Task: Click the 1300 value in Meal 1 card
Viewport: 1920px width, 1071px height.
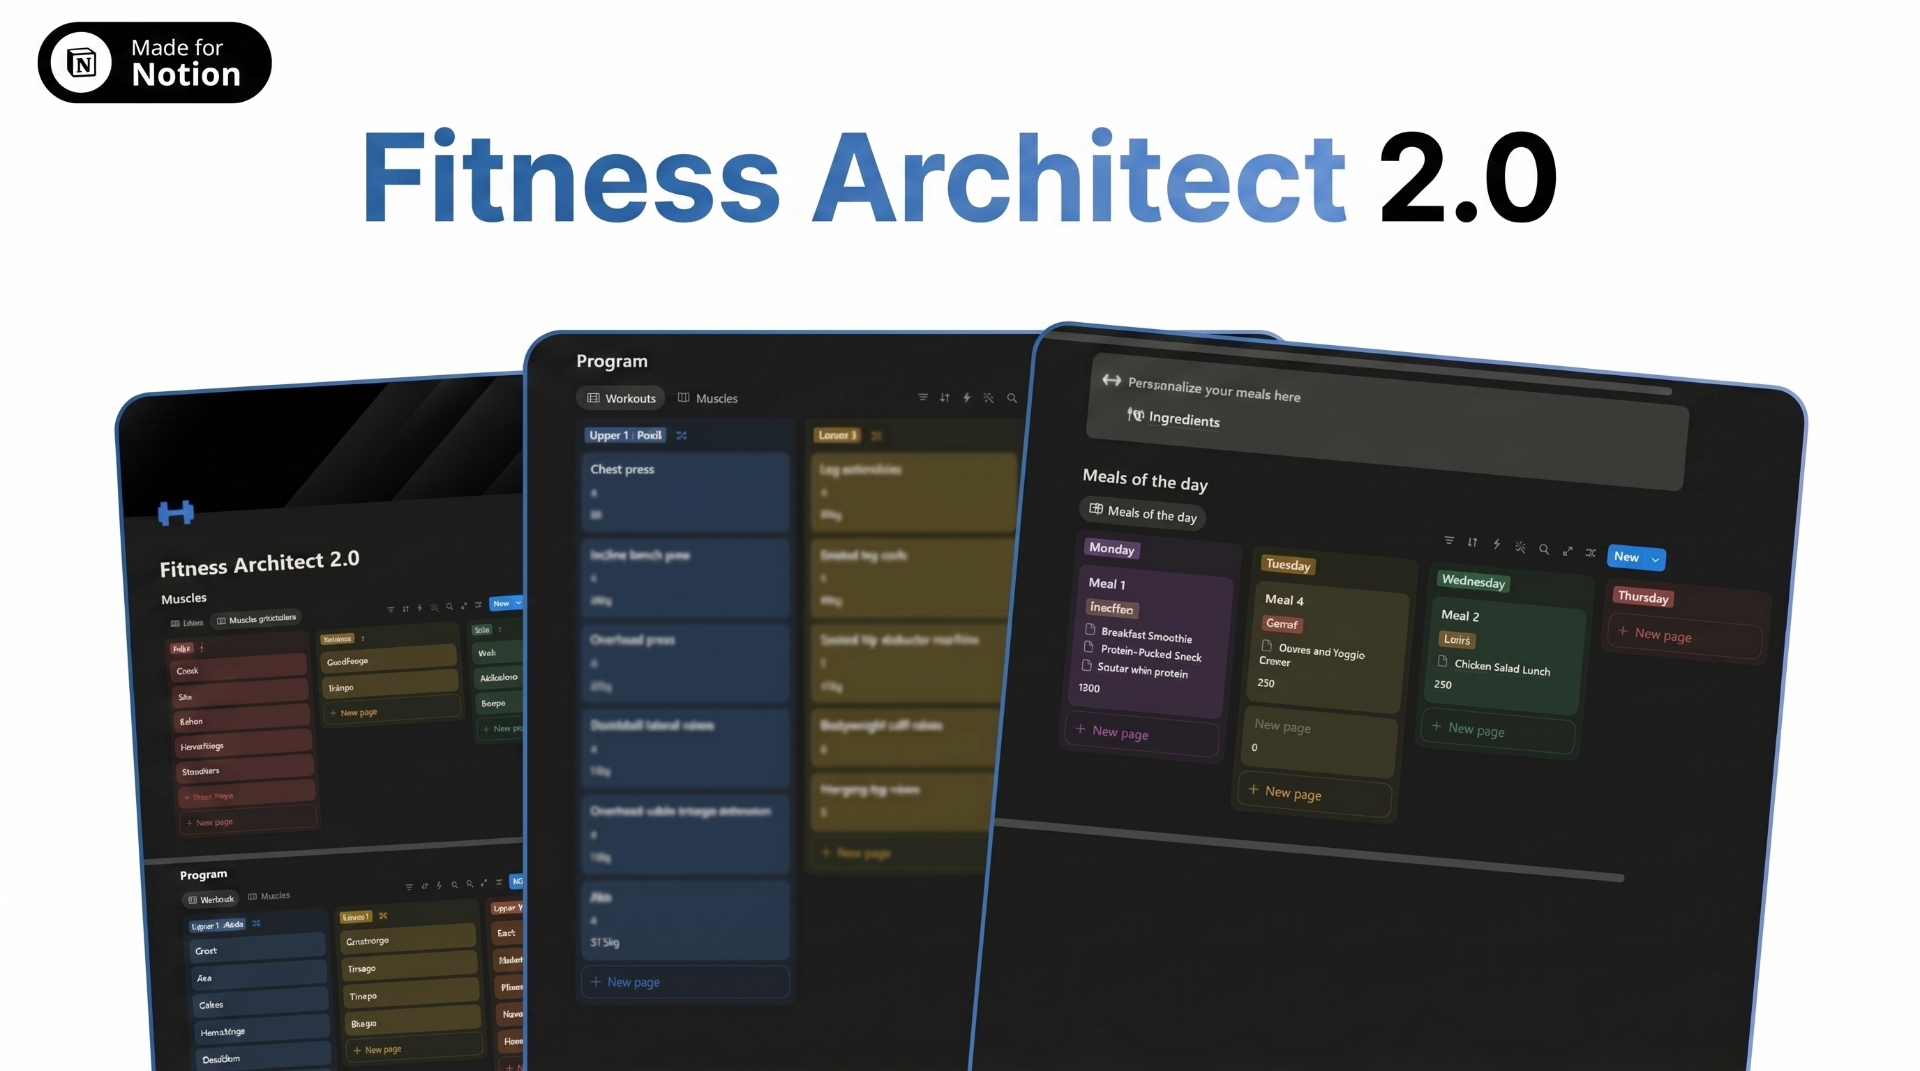Action: (1089, 688)
